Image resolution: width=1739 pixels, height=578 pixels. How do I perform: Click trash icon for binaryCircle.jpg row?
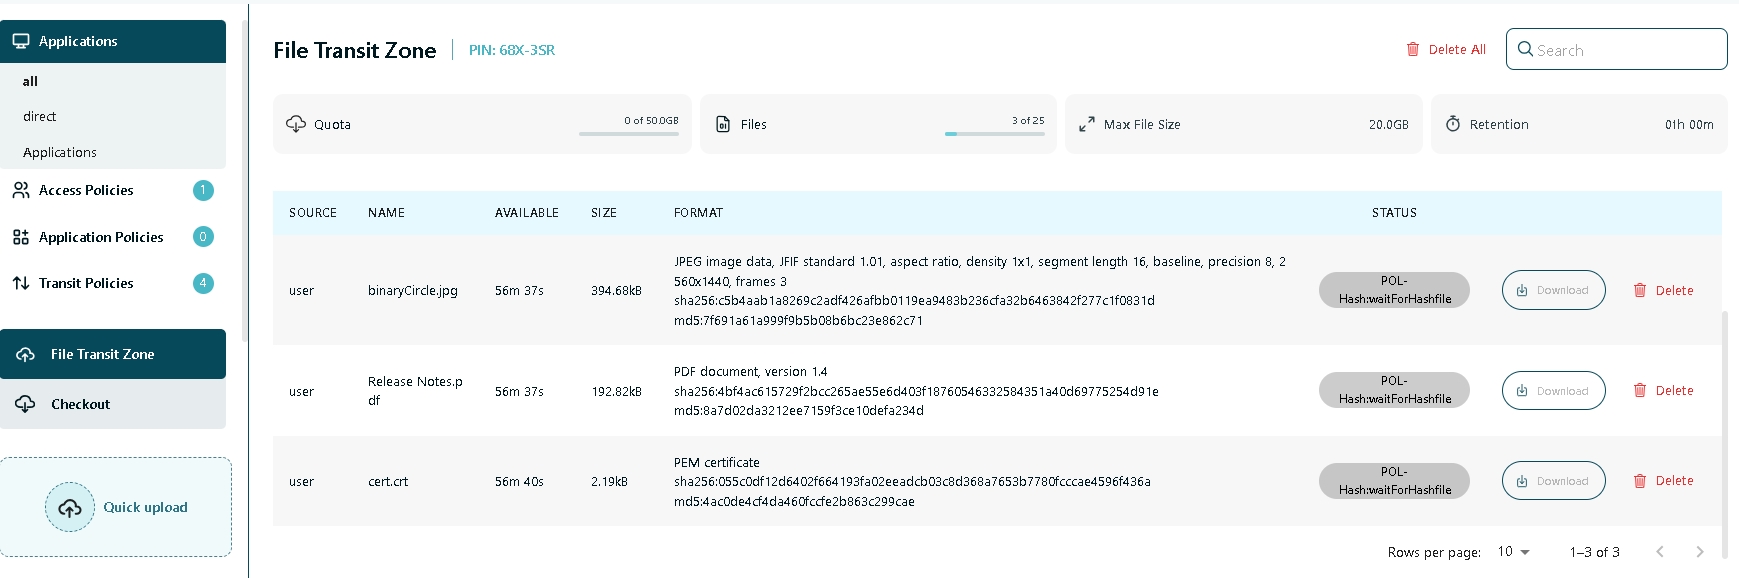pyautogui.click(x=1639, y=290)
